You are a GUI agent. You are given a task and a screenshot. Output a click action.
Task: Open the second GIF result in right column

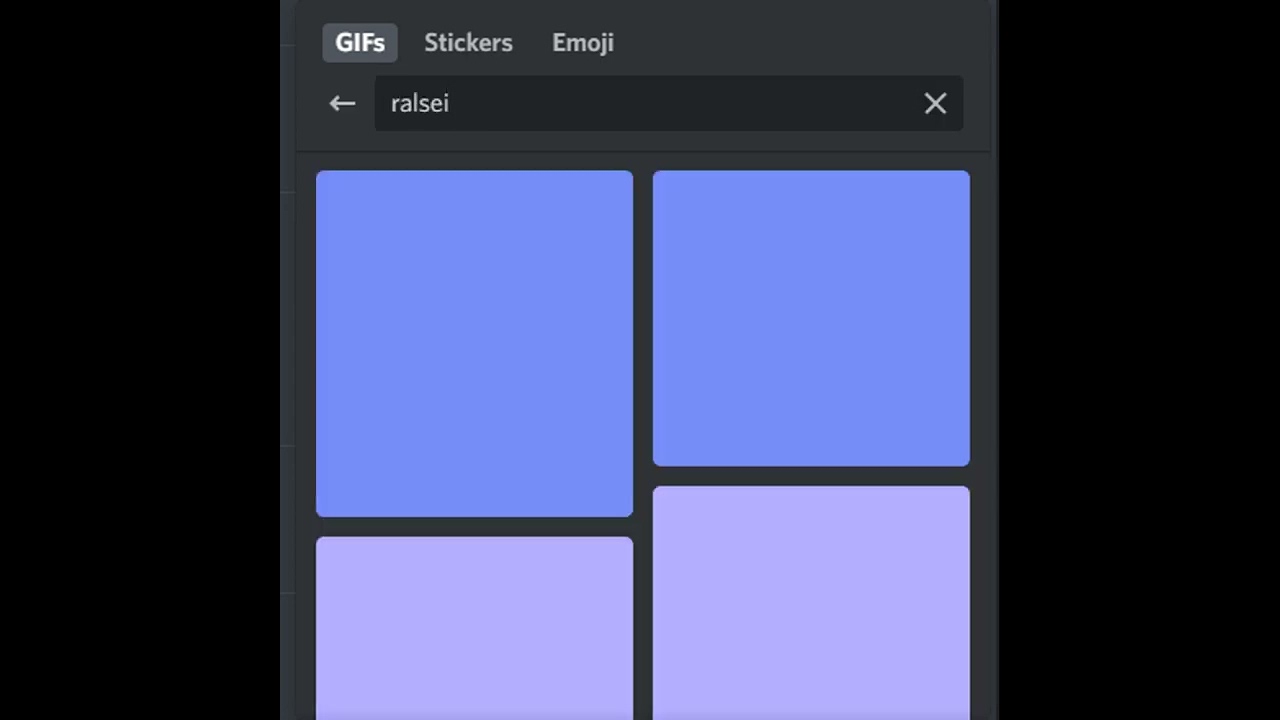pos(811,602)
